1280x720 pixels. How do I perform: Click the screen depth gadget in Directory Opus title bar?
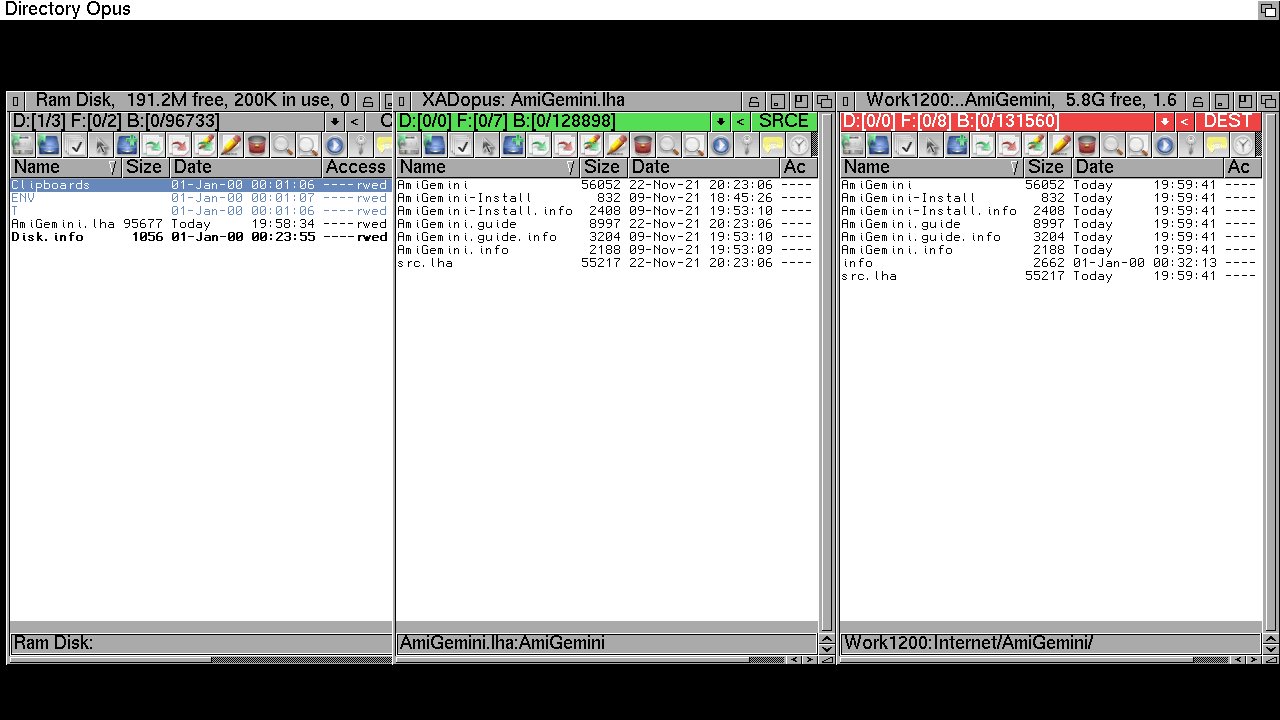pos(1267,9)
